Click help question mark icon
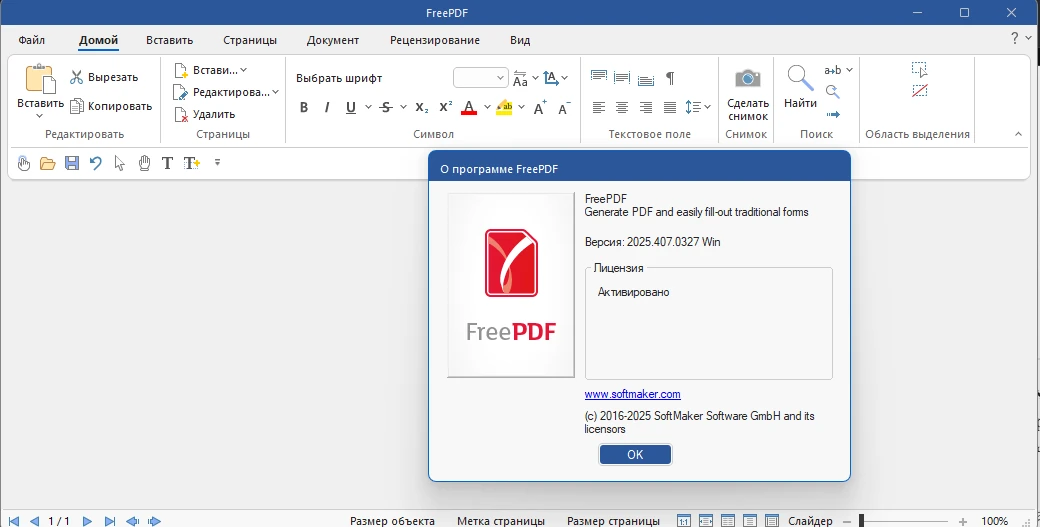This screenshot has height=527, width=1040. pyautogui.click(x=1015, y=38)
